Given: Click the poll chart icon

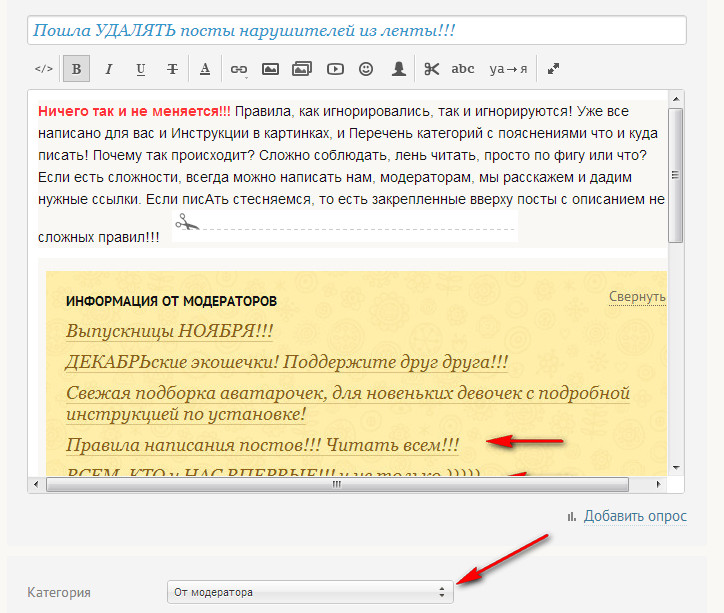Looking at the screenshot, I should coord(572,517).
